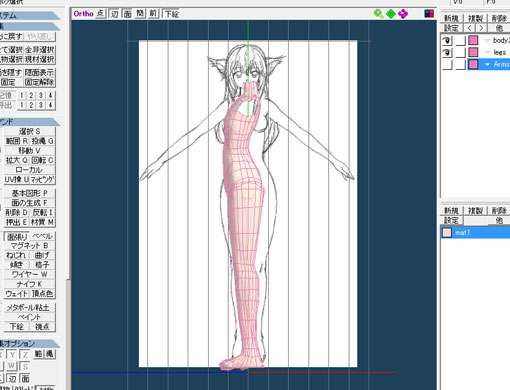Select the ナイフ K knife tool
This screenshot has height=390, width=510.
pyautogui.click(x=29, y=284)
